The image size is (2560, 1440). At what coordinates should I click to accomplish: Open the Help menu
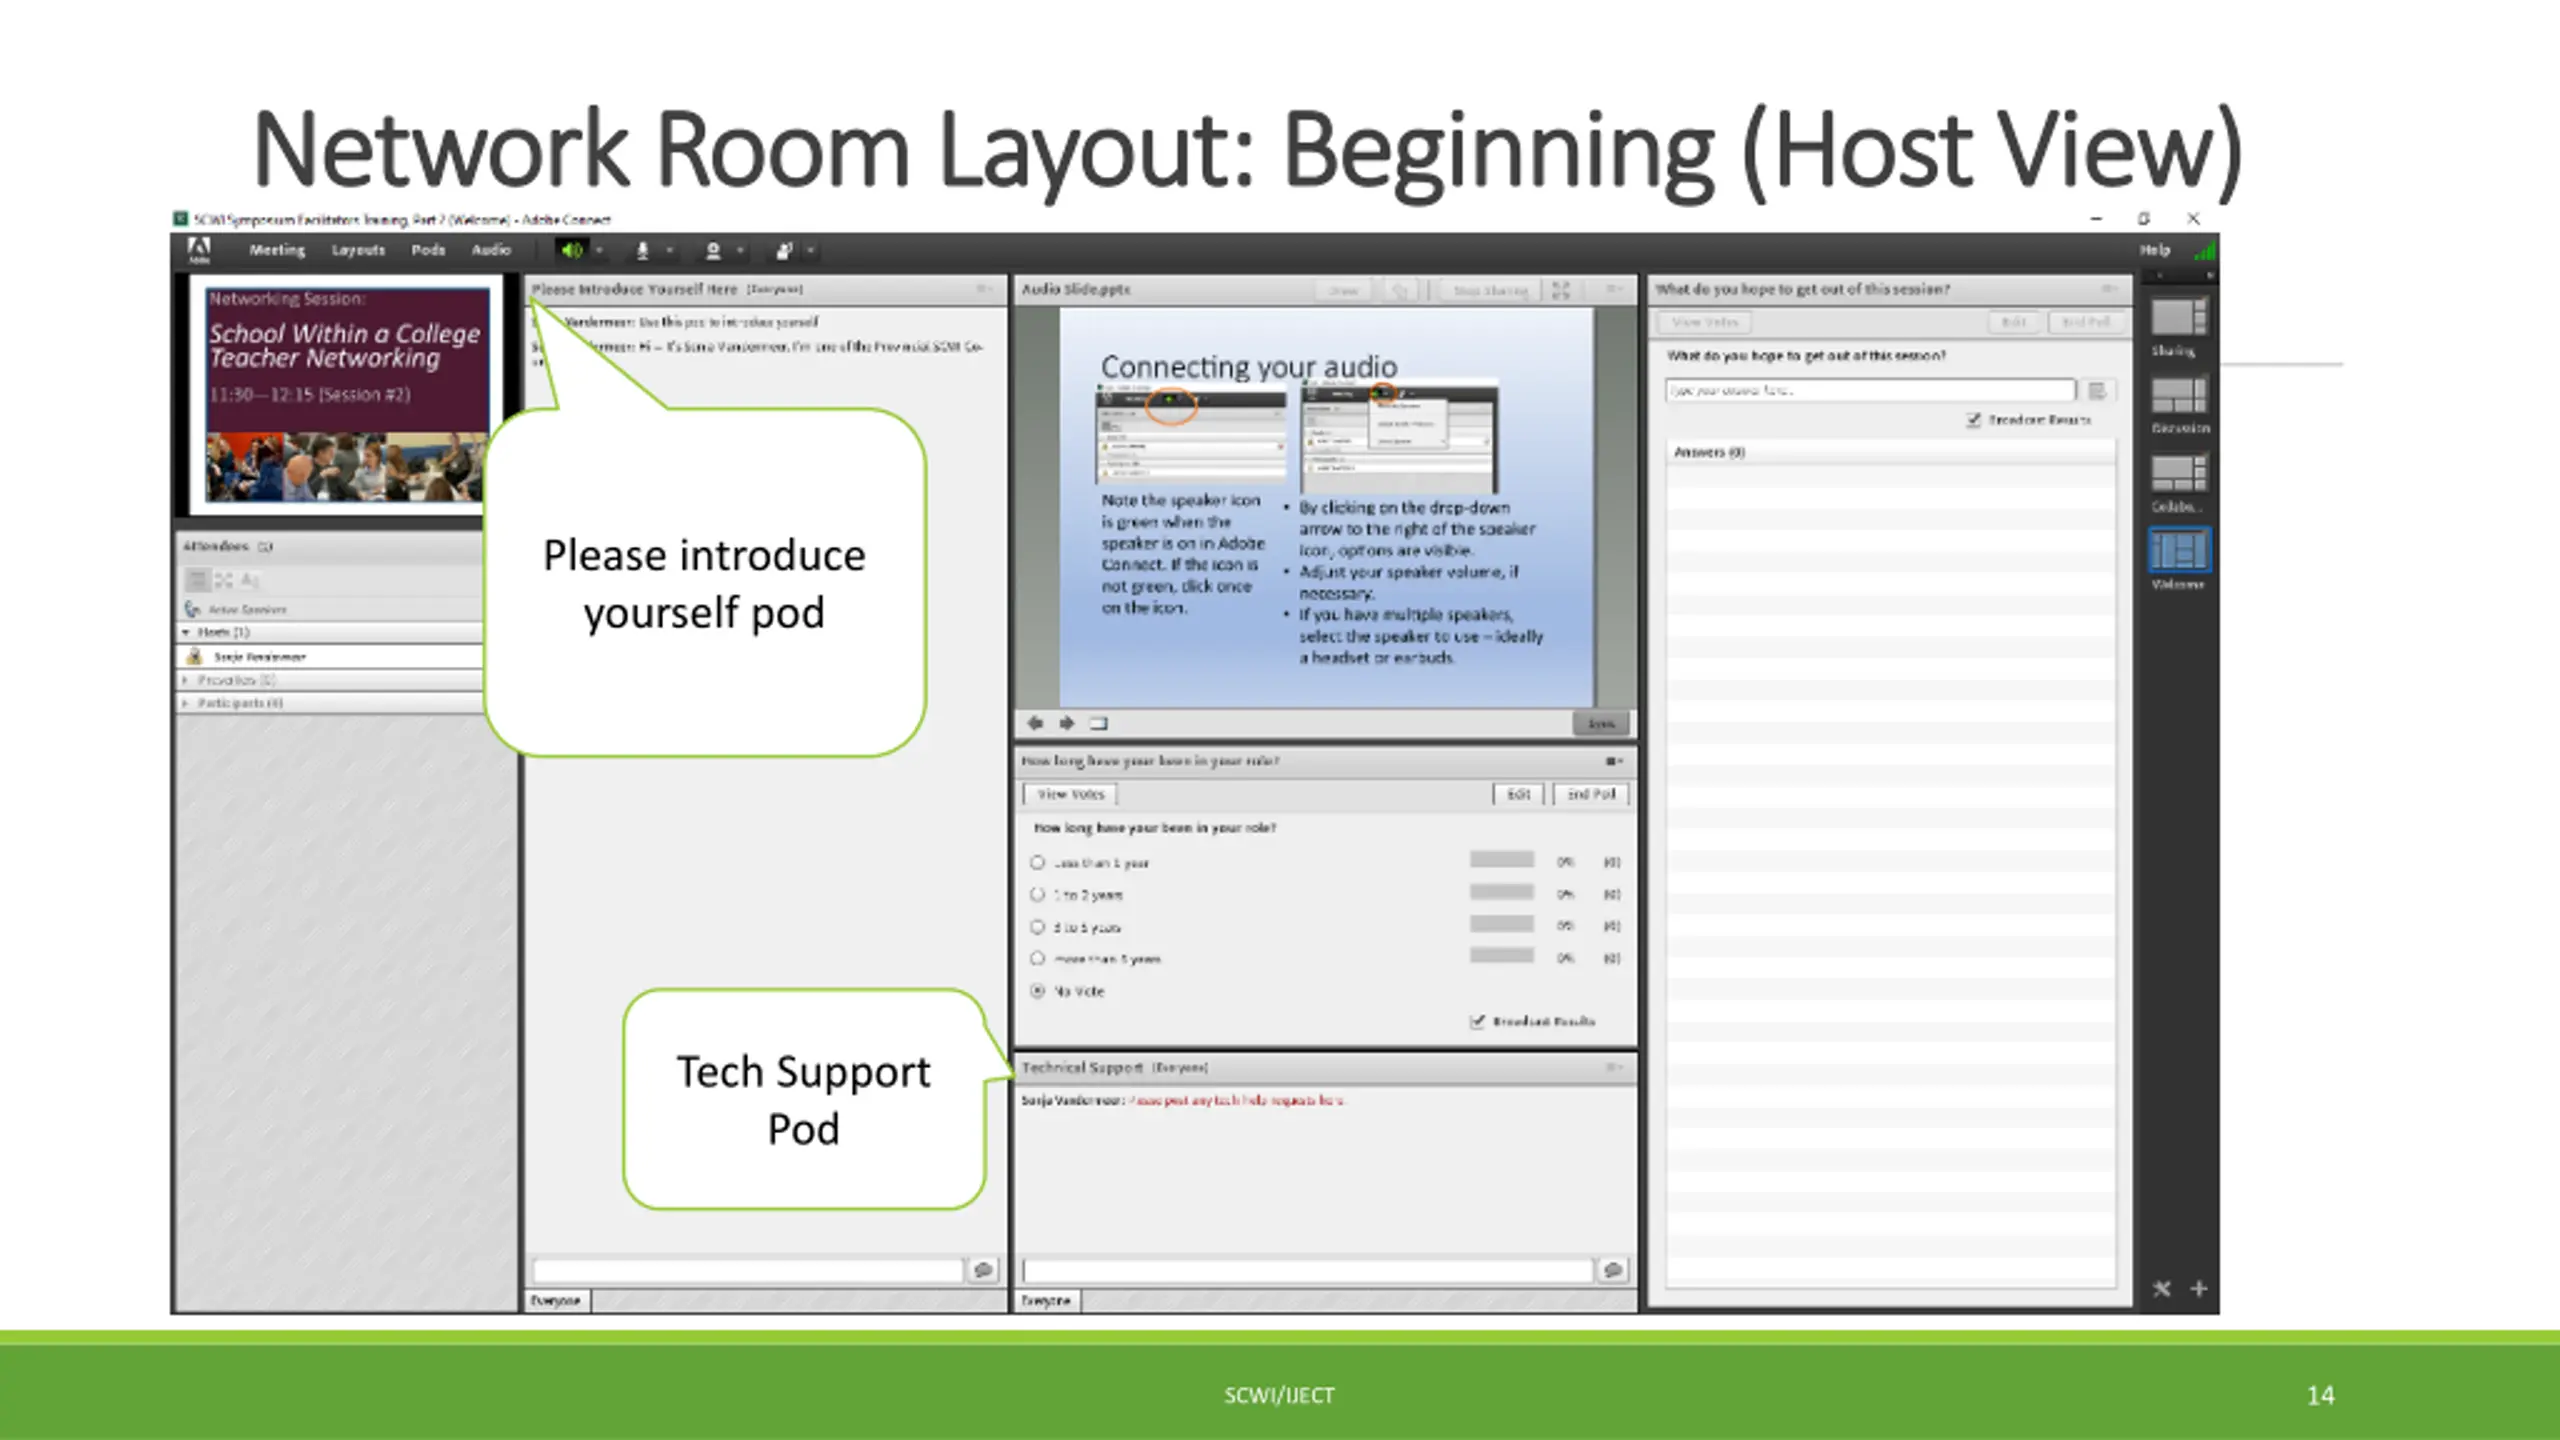pyautogui.click(x=2155, y=250)
